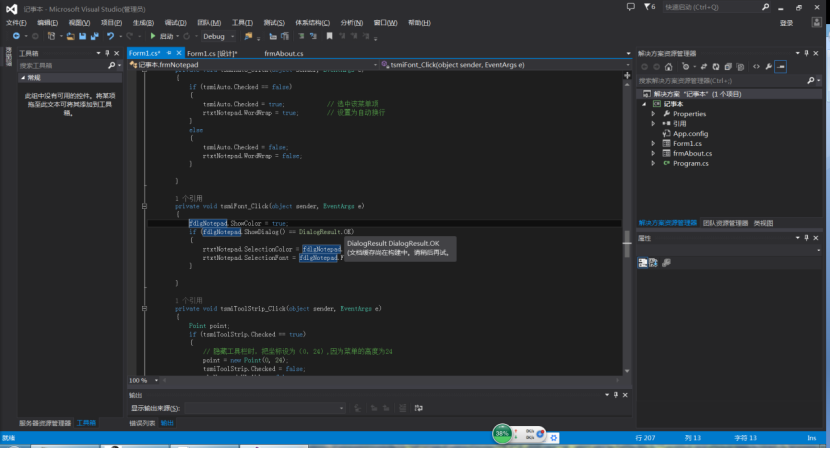Uncomment selected lines icon
This screenshot has height=449, width=831.
point(313,36)
